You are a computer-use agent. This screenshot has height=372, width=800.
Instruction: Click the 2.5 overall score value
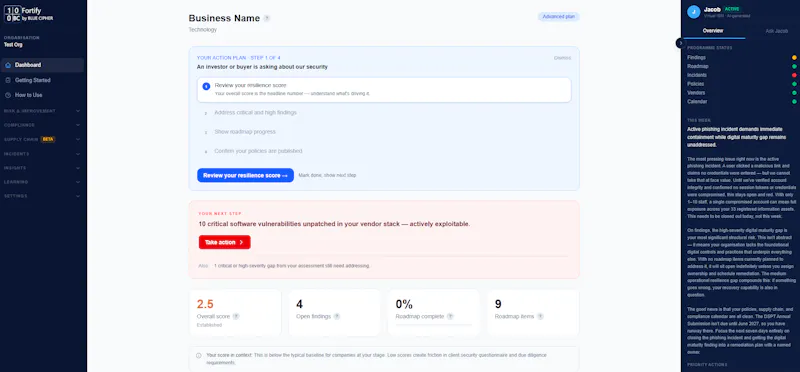point(205,304)
